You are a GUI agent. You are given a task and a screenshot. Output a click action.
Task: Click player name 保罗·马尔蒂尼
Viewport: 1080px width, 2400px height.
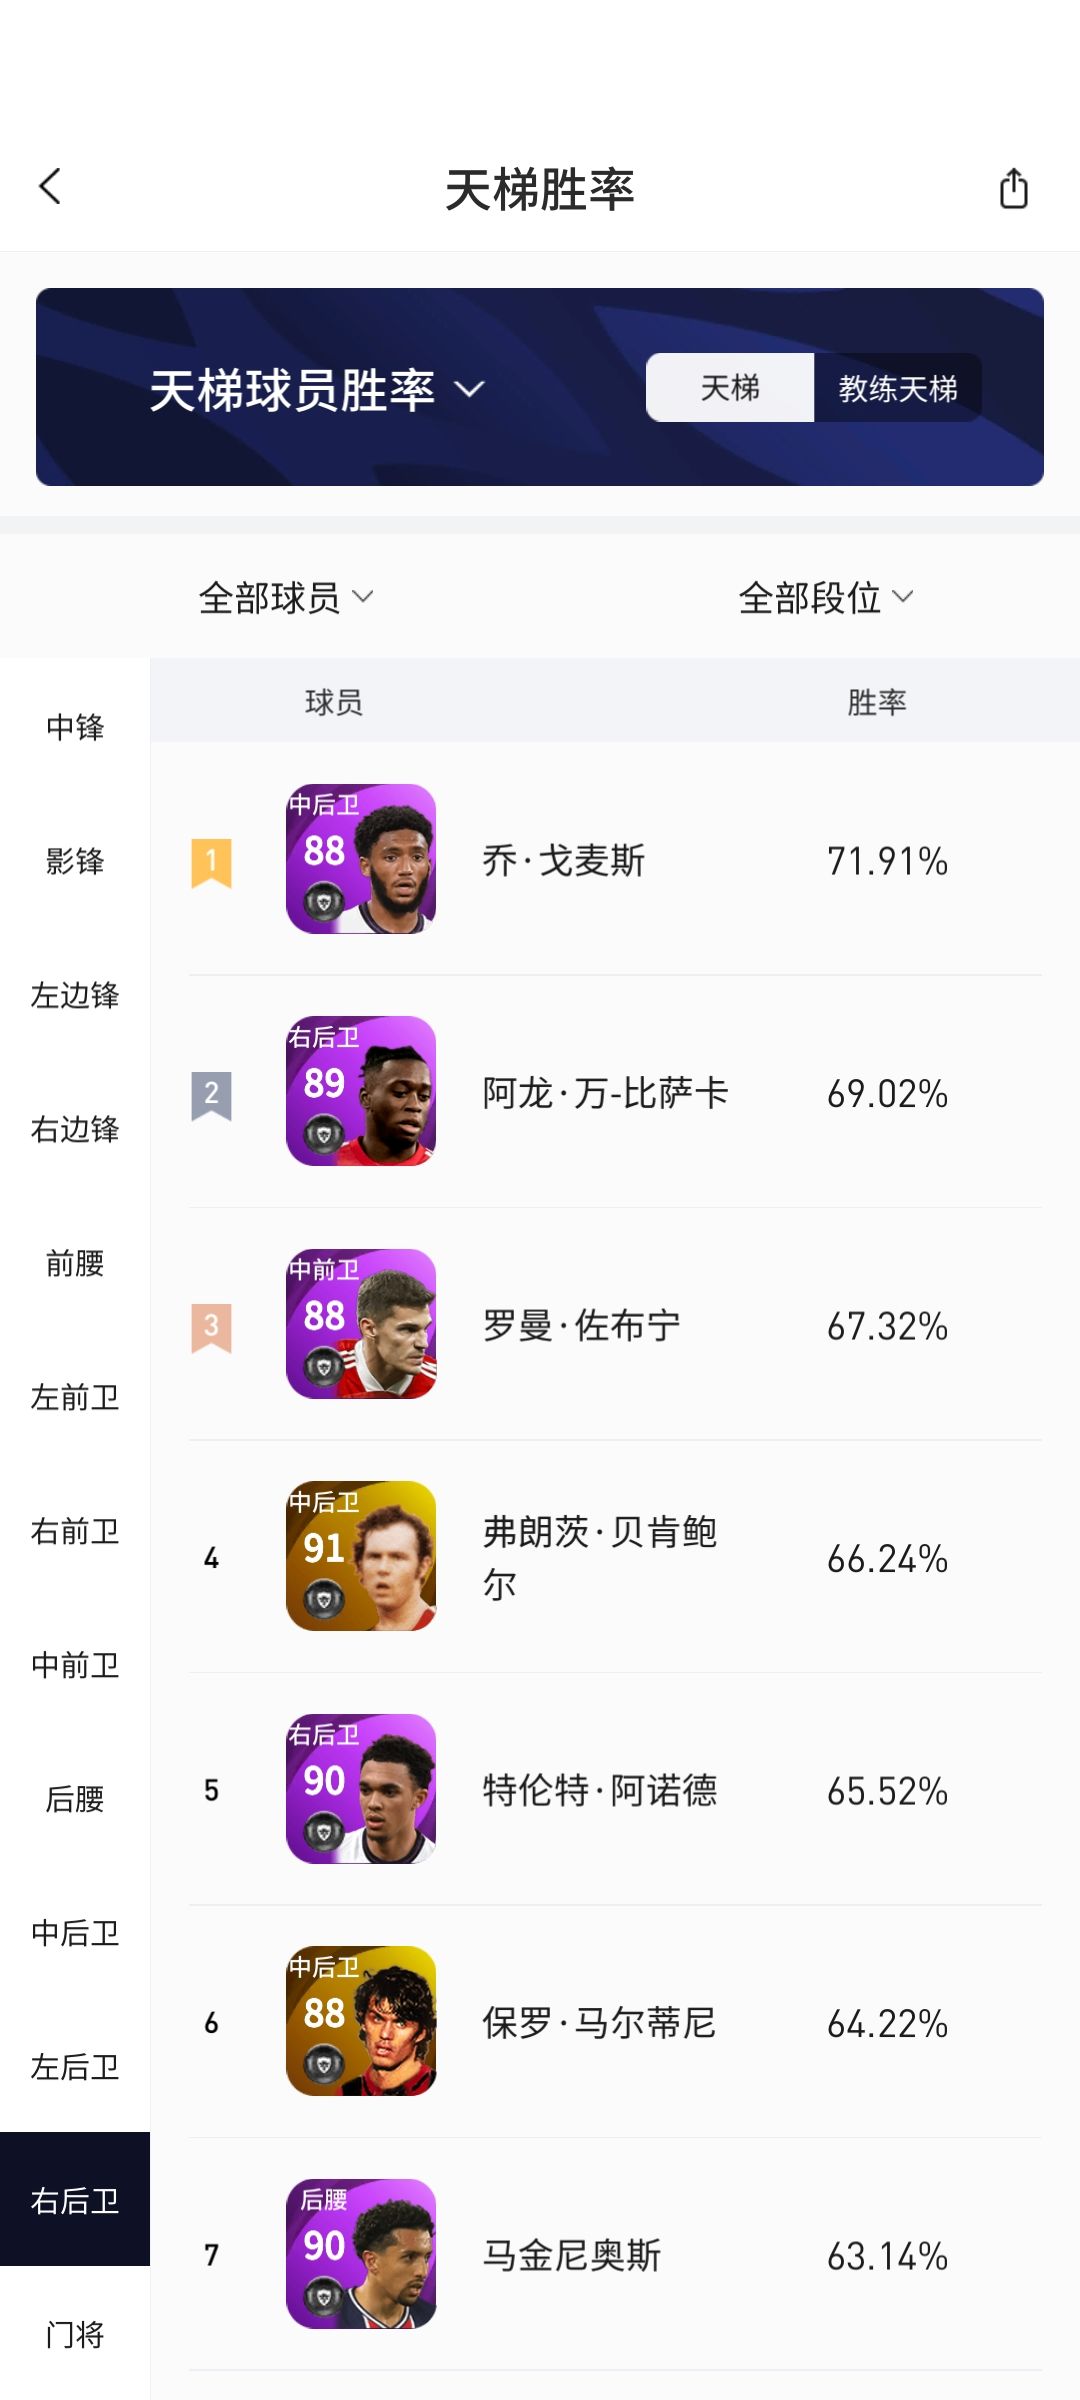tap(598, 2024)
